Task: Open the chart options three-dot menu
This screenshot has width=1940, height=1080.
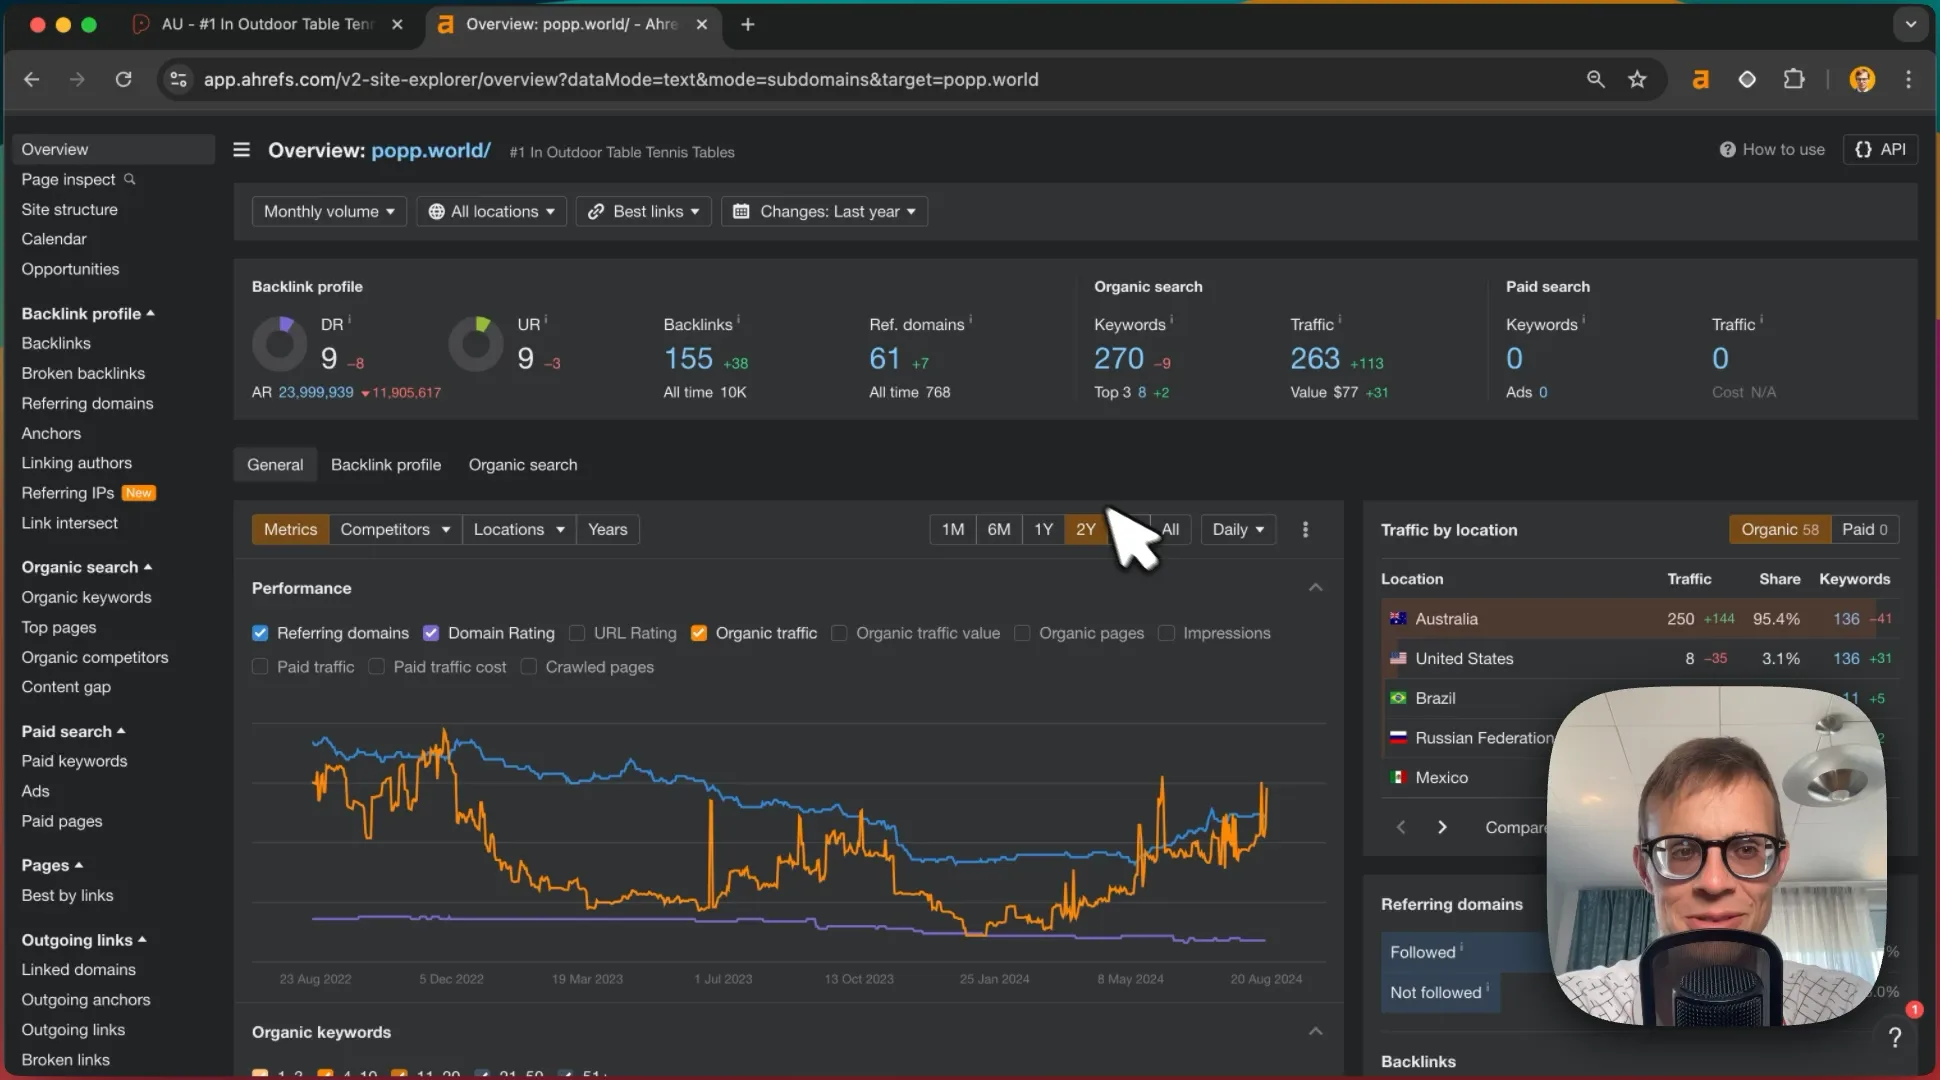Action: pos(1305,529)
